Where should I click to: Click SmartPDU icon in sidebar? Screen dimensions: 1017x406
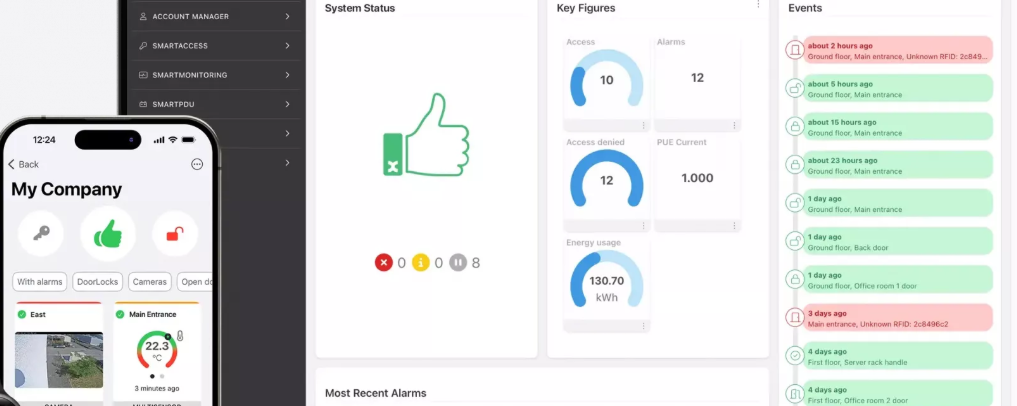click(x=143, y=104)
